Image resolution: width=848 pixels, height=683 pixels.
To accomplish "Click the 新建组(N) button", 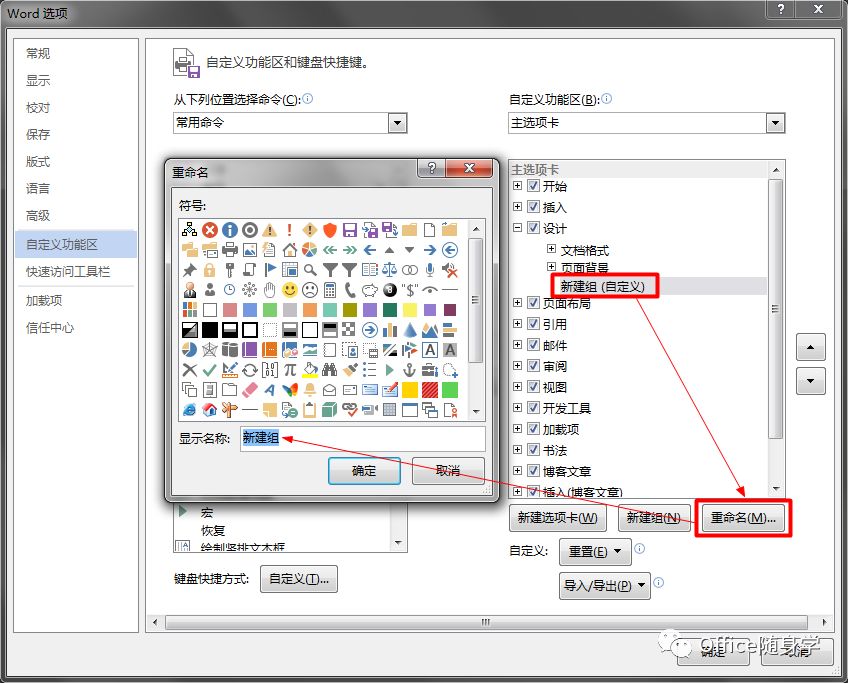I will pyautogui.click(x=653, y=518).
